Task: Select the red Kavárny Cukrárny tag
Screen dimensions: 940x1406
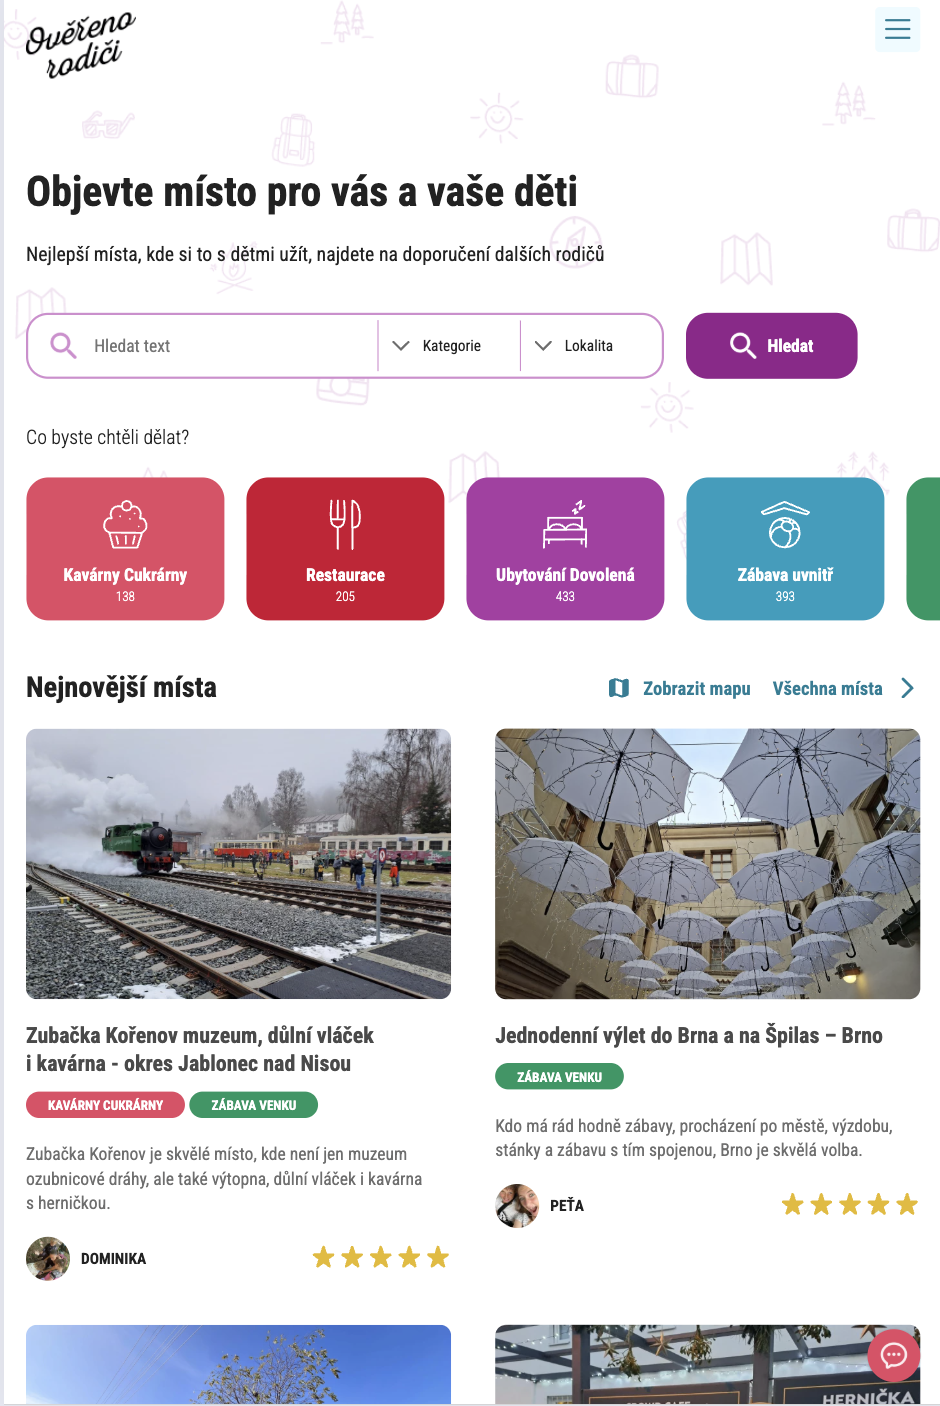Action: [105, 1105]
